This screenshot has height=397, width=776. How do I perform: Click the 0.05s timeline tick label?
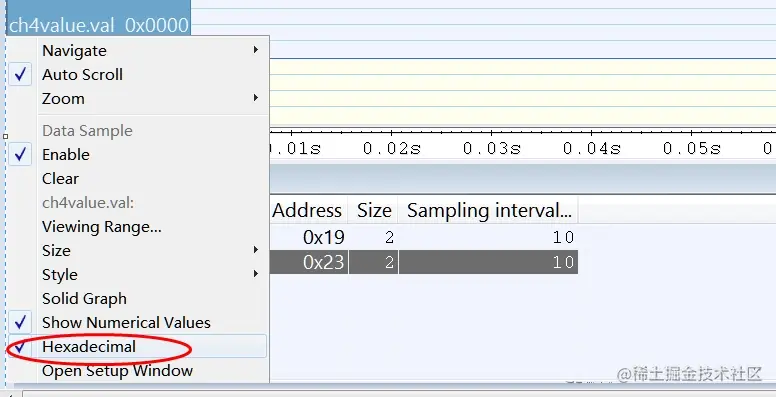click(692, 148)
